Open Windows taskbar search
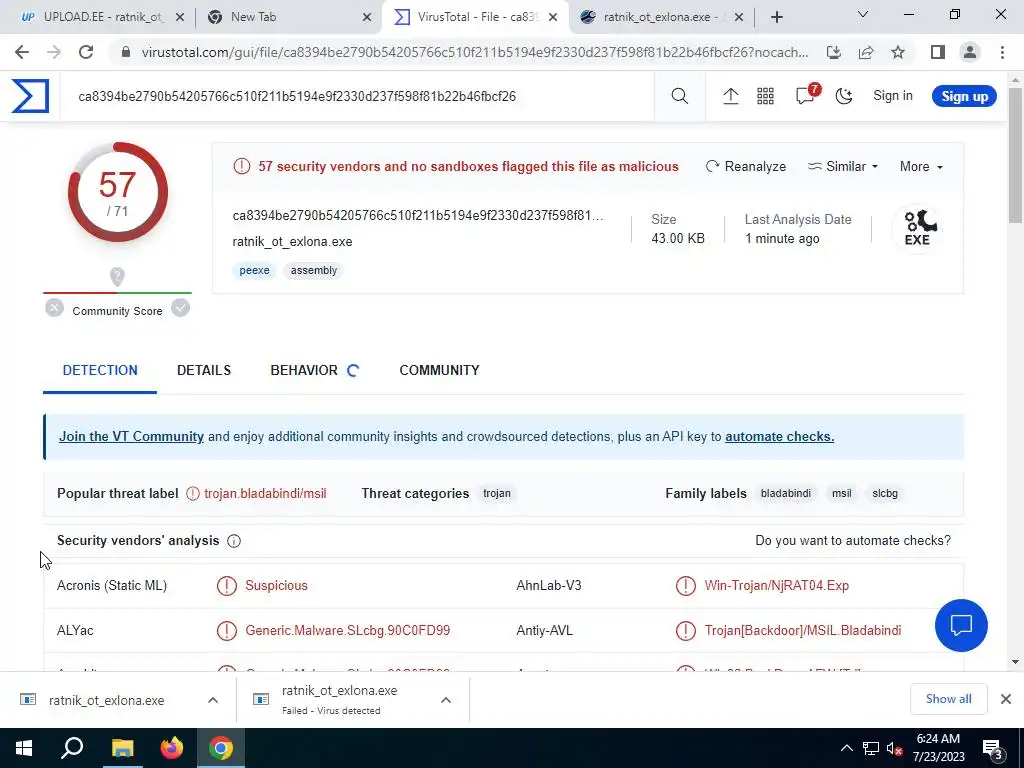The height and width of the screenshot is (768, 1024). [x=72, y=748]
